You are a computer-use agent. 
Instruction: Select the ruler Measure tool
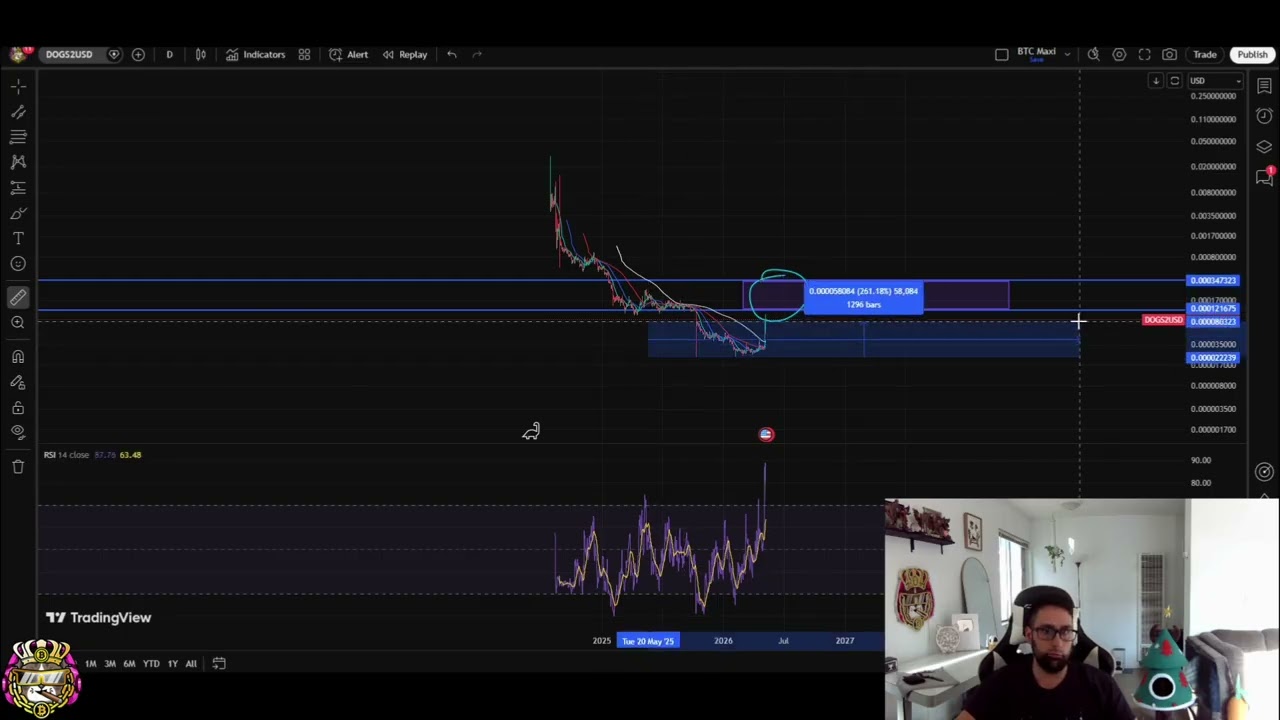(x=18, y=297)
